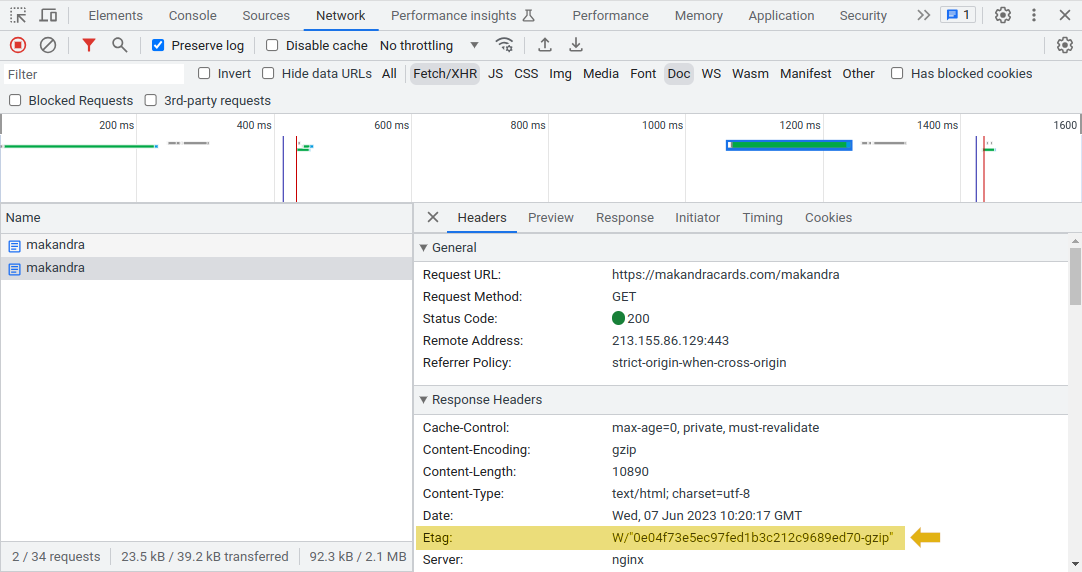This screenshot has width=1082, height=572.
Task: Select the inspect element picker icon
Action: [18, 15]
